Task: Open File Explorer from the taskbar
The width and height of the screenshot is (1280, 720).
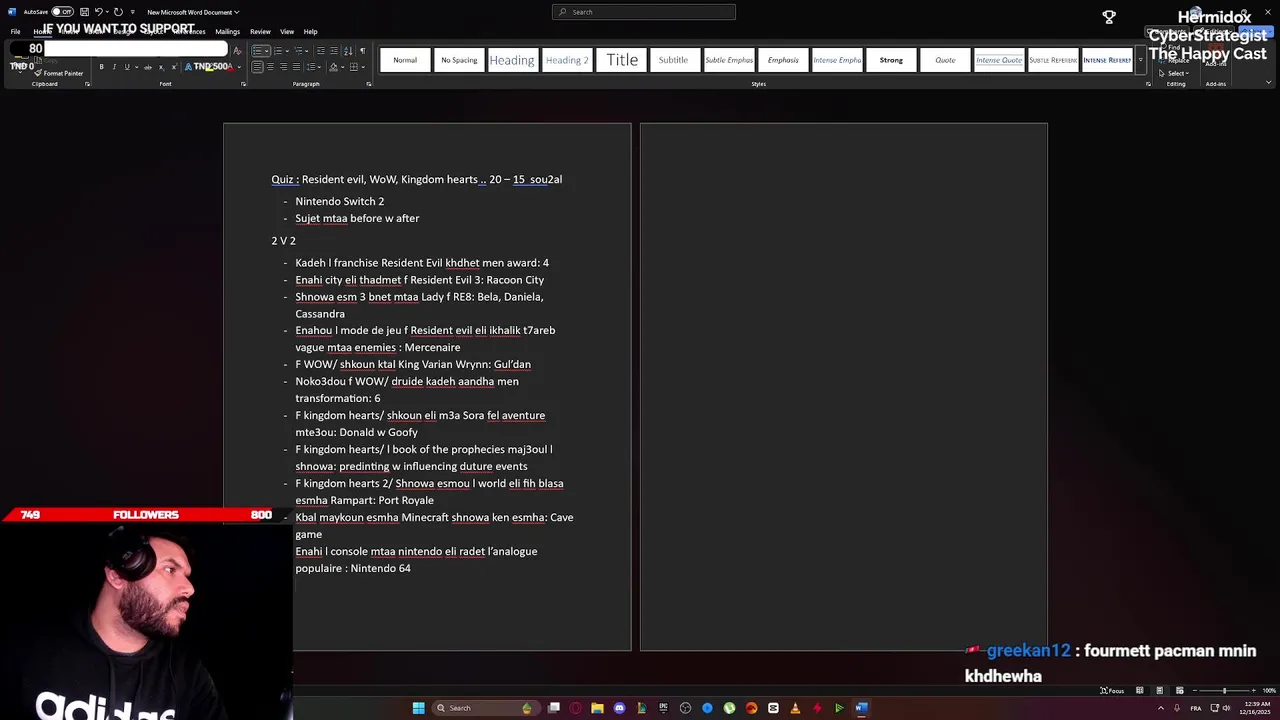Action: coord(597,708)
